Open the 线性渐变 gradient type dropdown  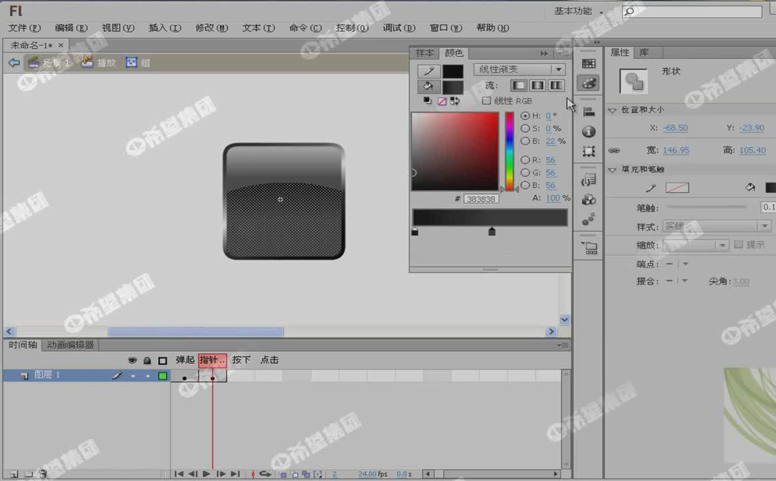coord(519,70)
